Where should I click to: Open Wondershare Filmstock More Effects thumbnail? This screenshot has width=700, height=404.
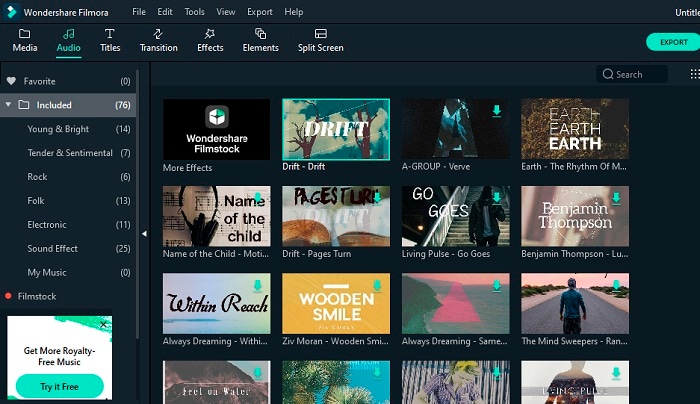click(x=217, y=129)
